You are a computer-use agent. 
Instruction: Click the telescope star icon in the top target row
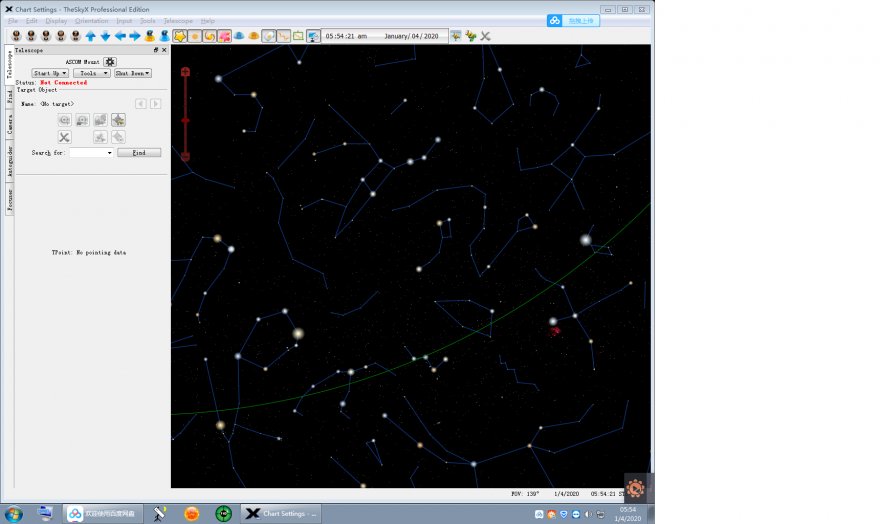pos(118,120)
